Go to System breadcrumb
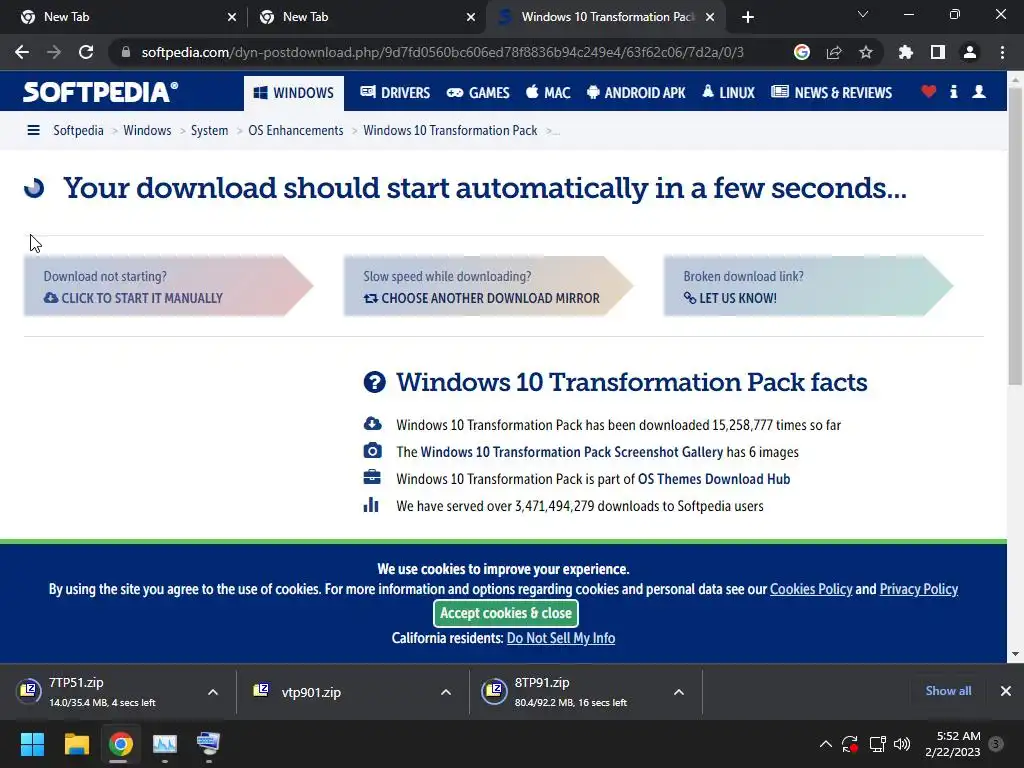This screenshot has height=768, width=1024. point(209,130)
